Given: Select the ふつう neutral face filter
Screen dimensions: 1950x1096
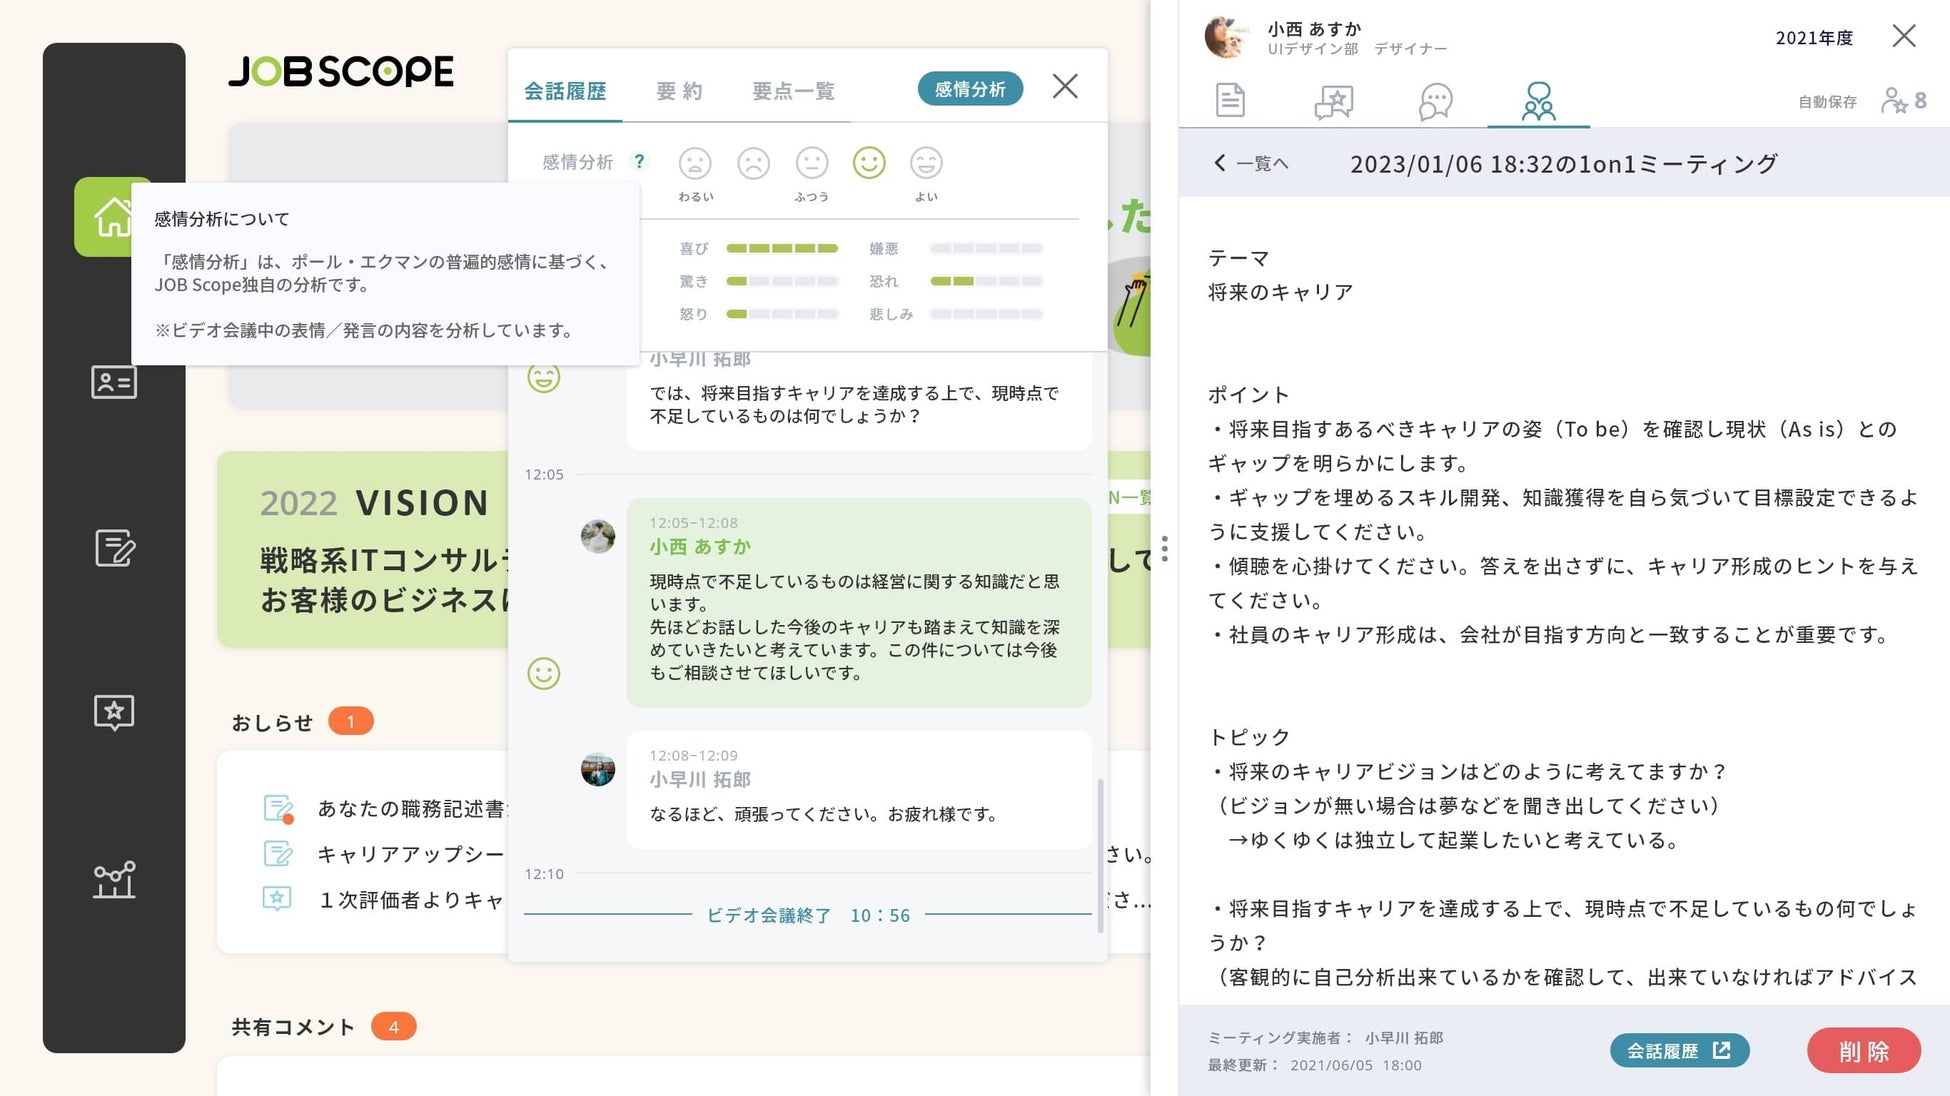Looking at the screenshot, I should pos(812,163).
